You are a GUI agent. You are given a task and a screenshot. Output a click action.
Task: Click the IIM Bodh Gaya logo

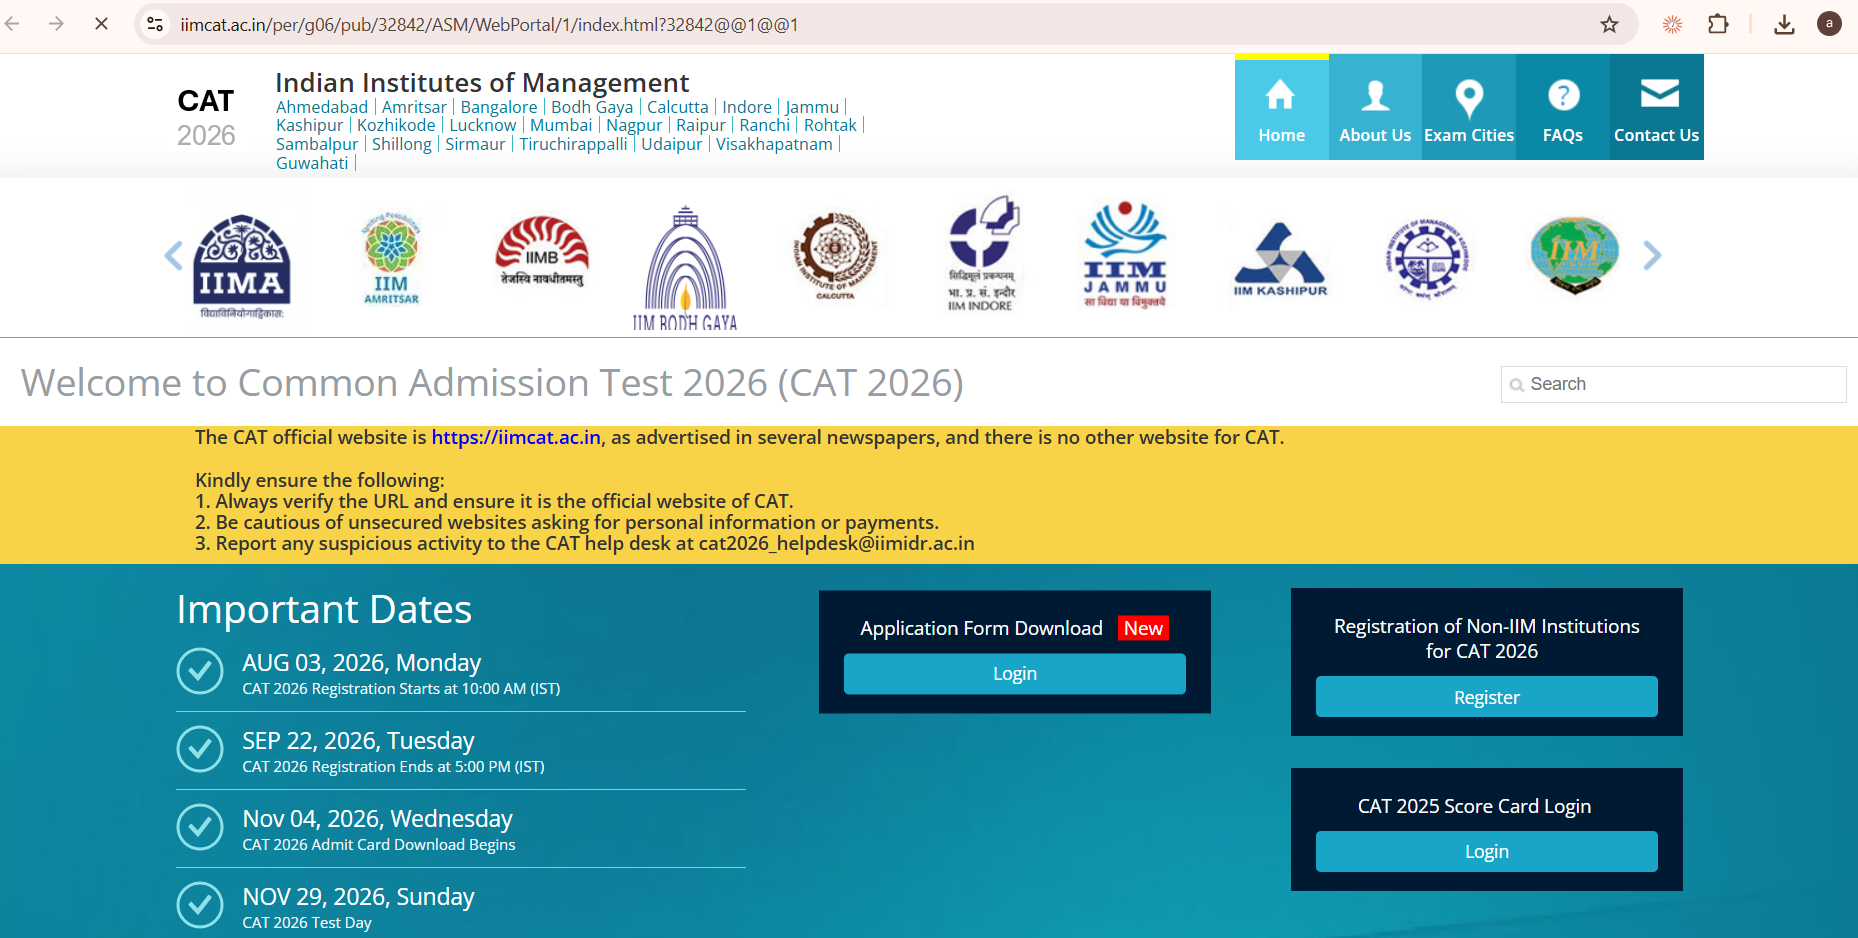pyautogui.click(x=685, y=268)
